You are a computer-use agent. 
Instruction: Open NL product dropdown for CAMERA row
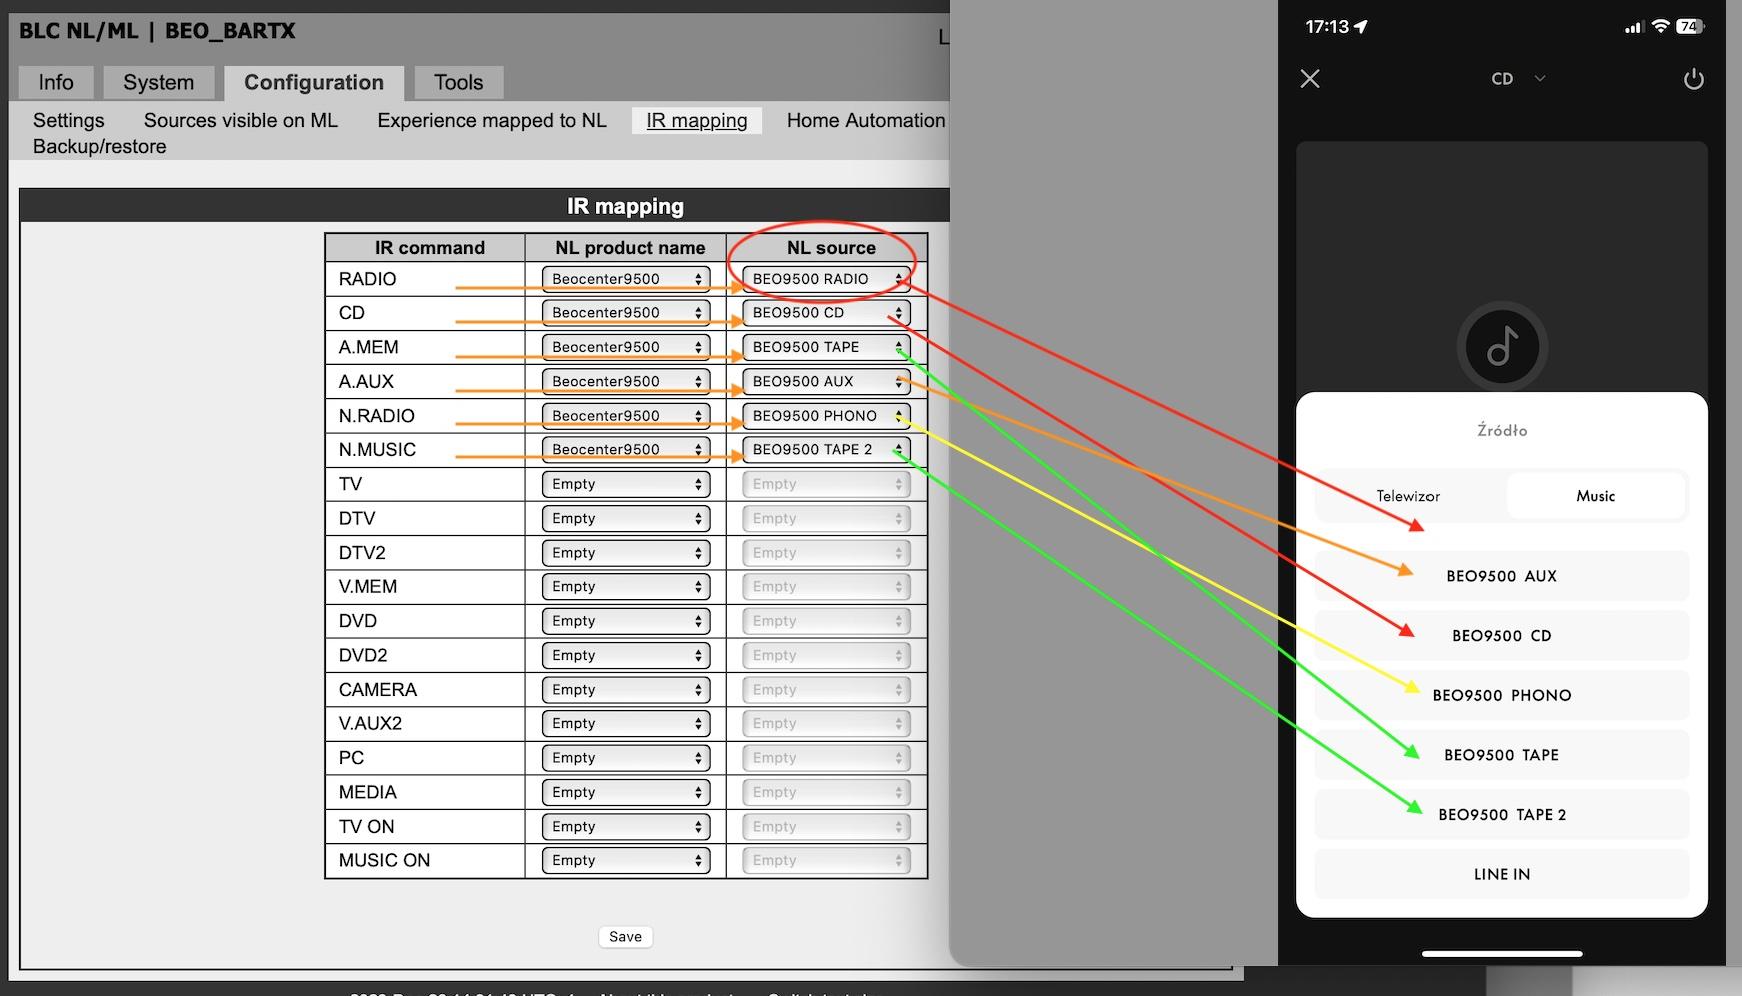pyautogui.click(x=626, y=690)
